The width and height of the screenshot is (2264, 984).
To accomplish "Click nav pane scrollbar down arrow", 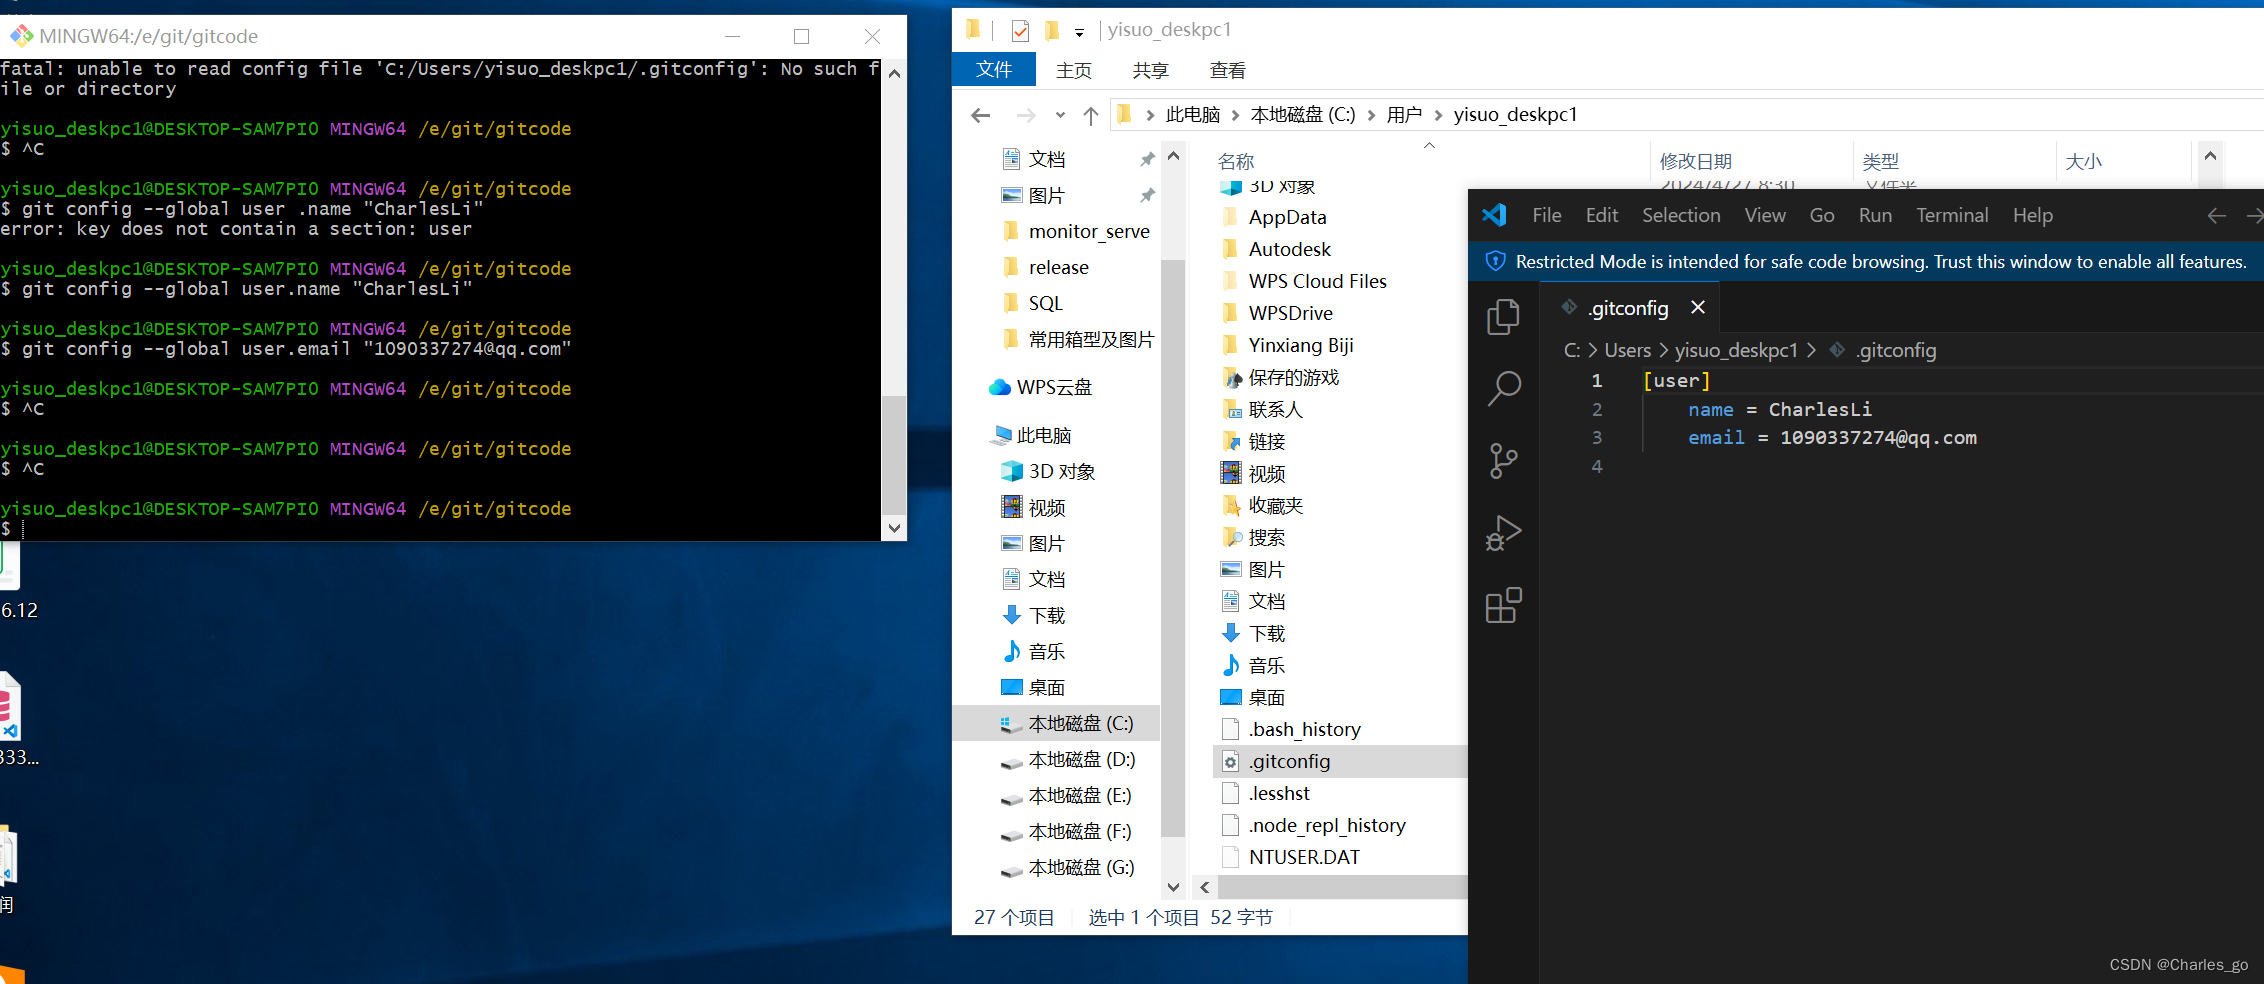I will pyautogui.click(x=1173, y=887).
